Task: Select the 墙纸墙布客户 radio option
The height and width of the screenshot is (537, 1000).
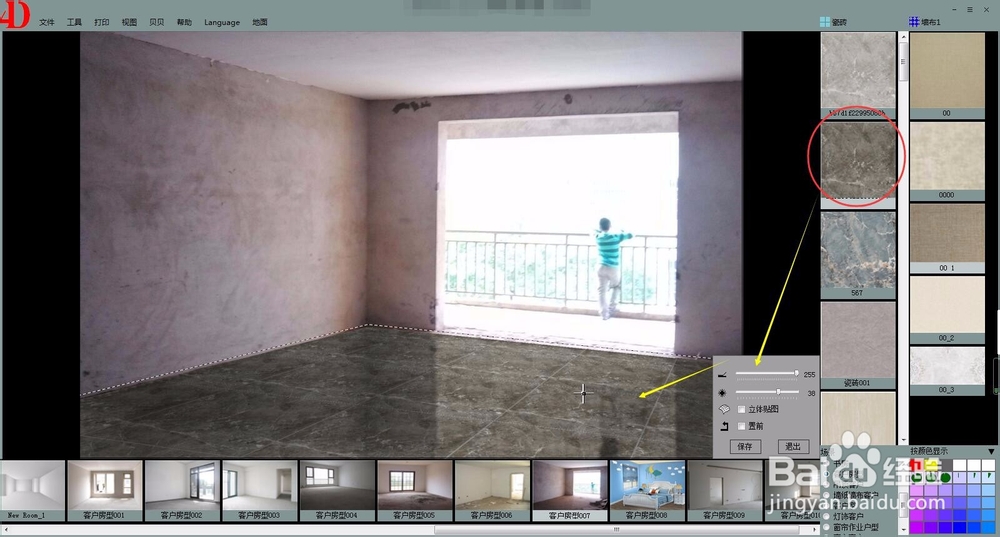Action: (827, 495)
